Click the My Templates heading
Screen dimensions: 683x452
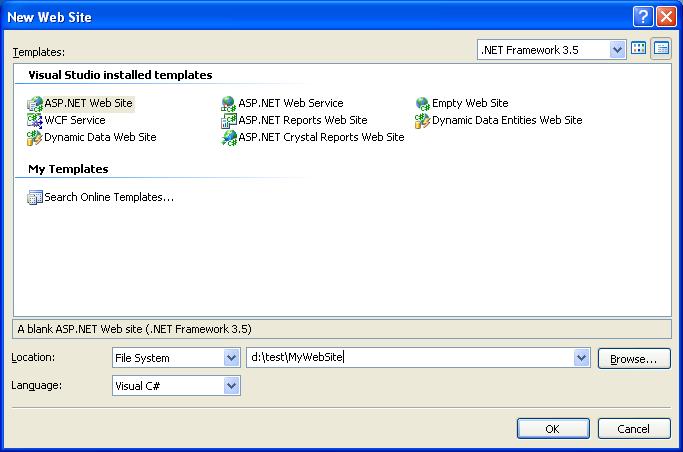[68, 169]
